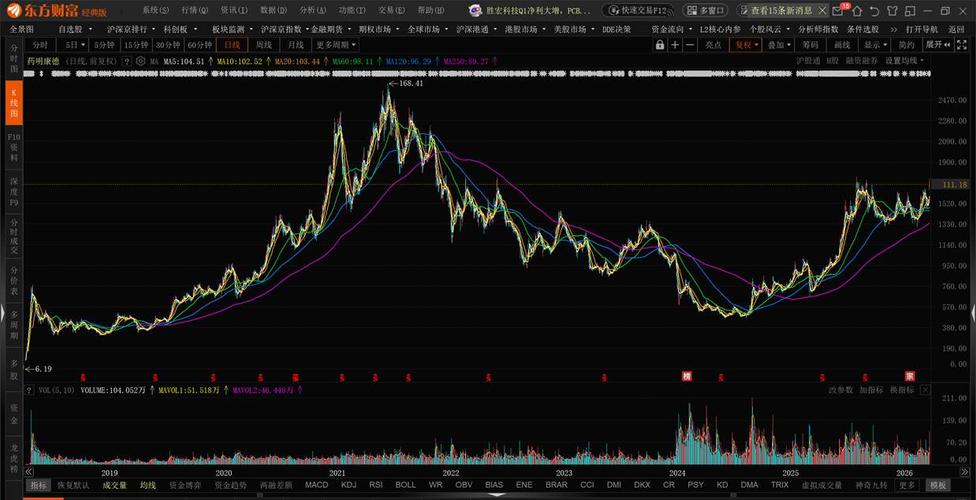976x500 pixels.
Task: Open the mail messages envelope icon
Action: 838,11
